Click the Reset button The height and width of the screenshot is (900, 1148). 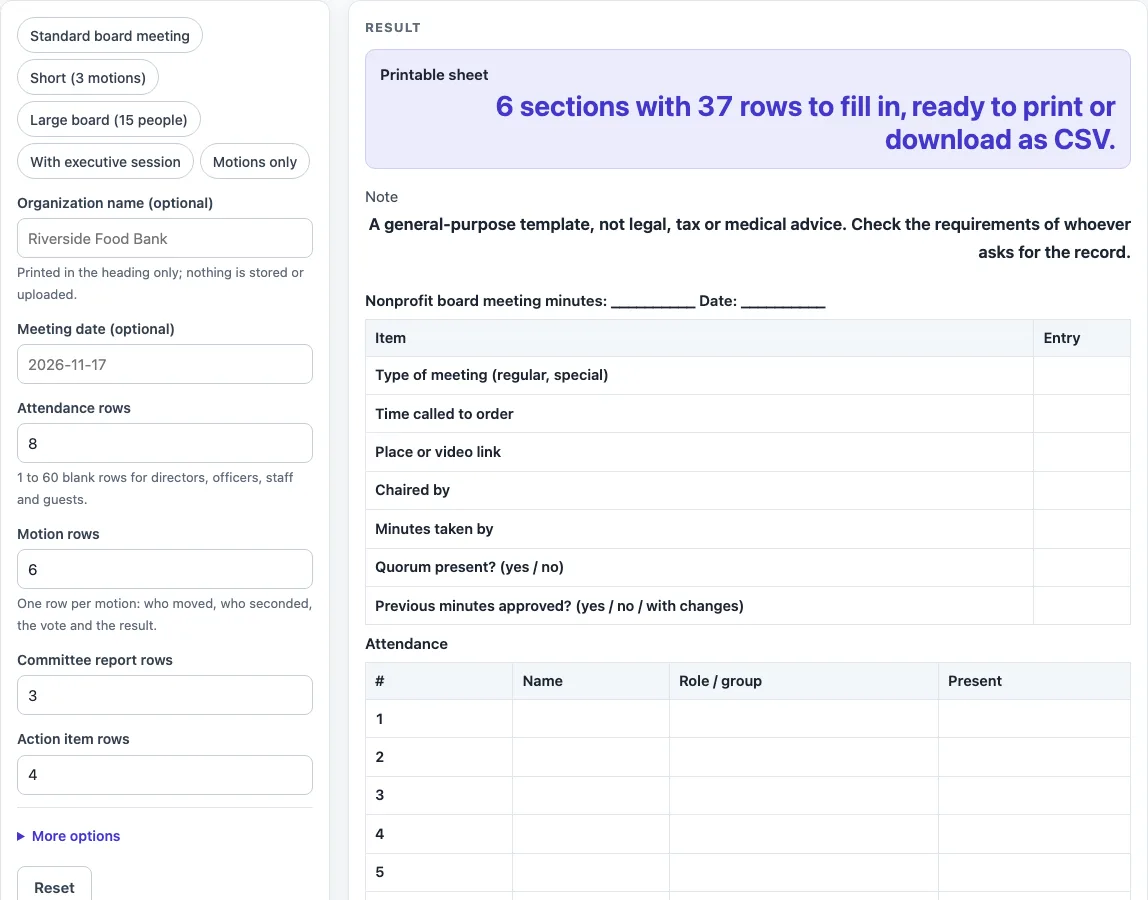pos(54,885)
